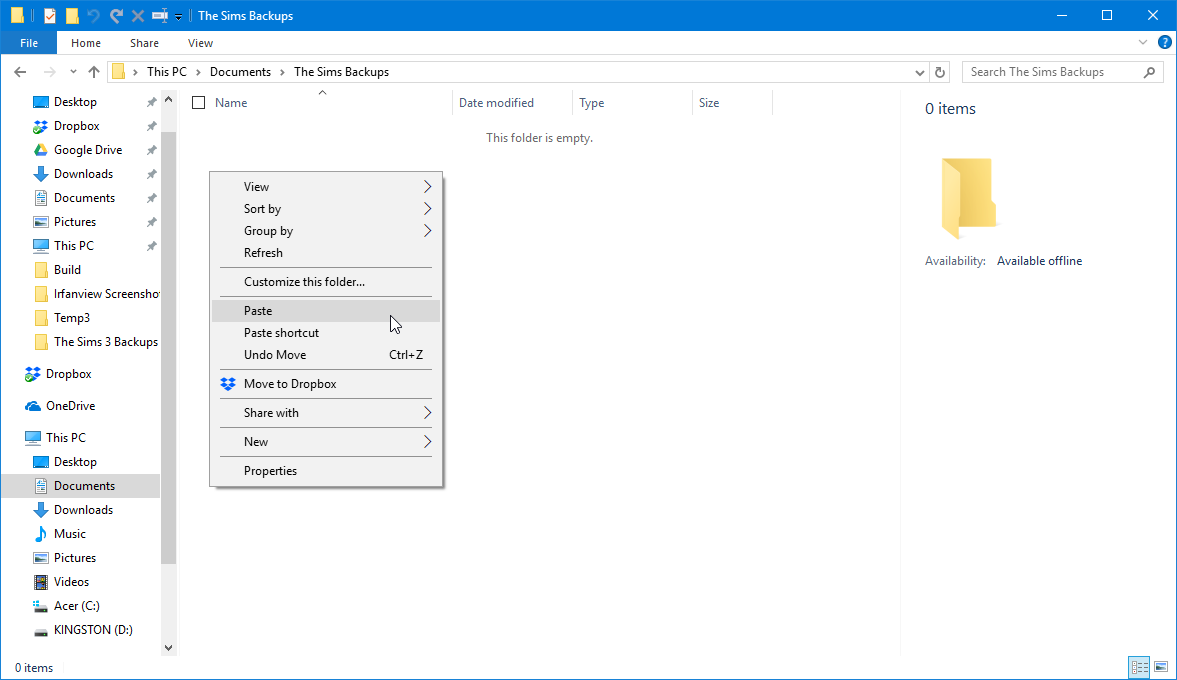
Task: Open the Share ribbon tab
Action: tap(144, 43)
